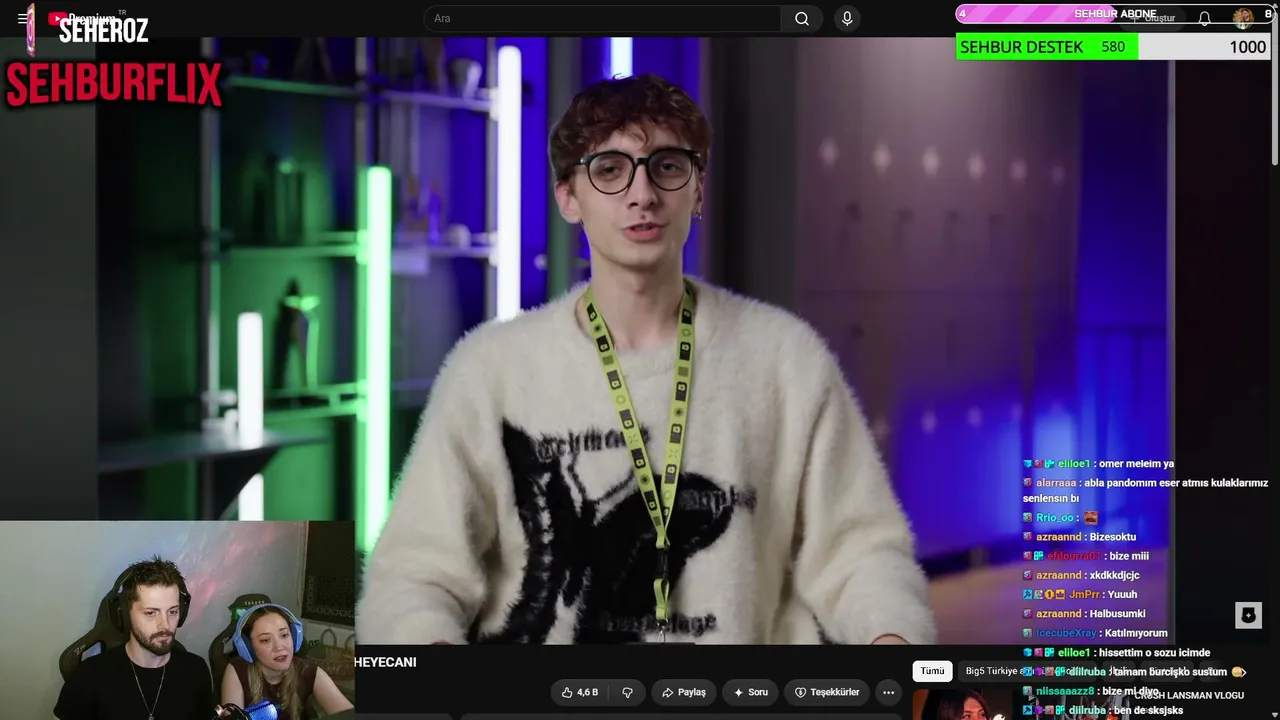Open the recommended video thumbnail under the chips

coord(965,704)
